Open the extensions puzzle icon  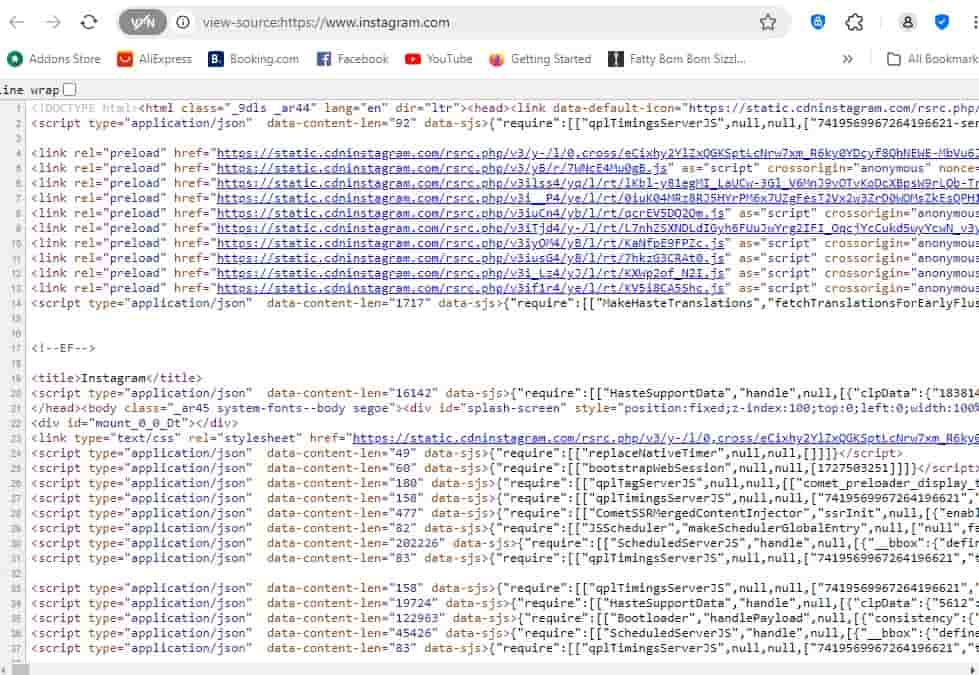coord(854,22)
